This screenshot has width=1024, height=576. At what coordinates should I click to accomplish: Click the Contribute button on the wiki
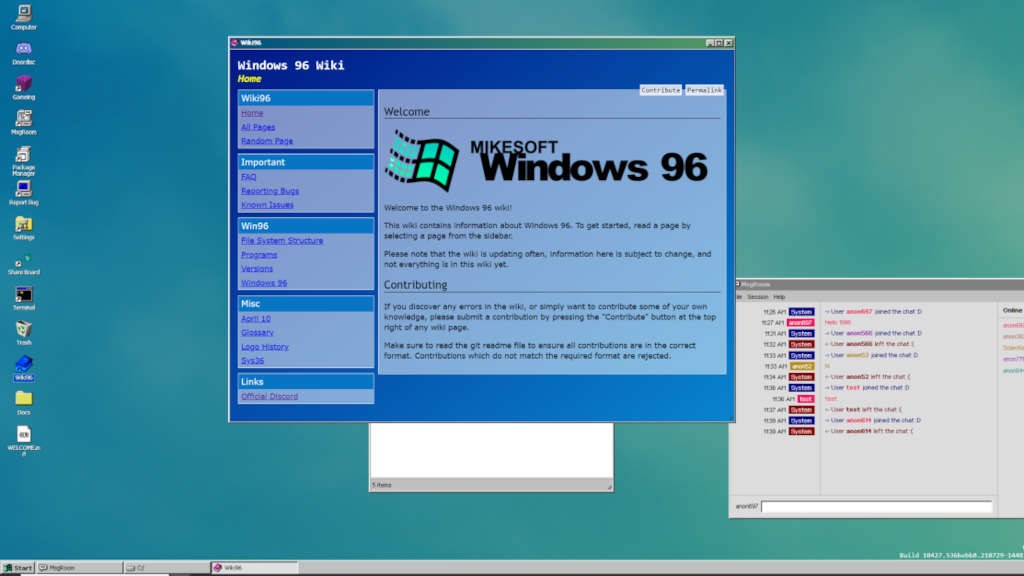click(x=659, y=89)
